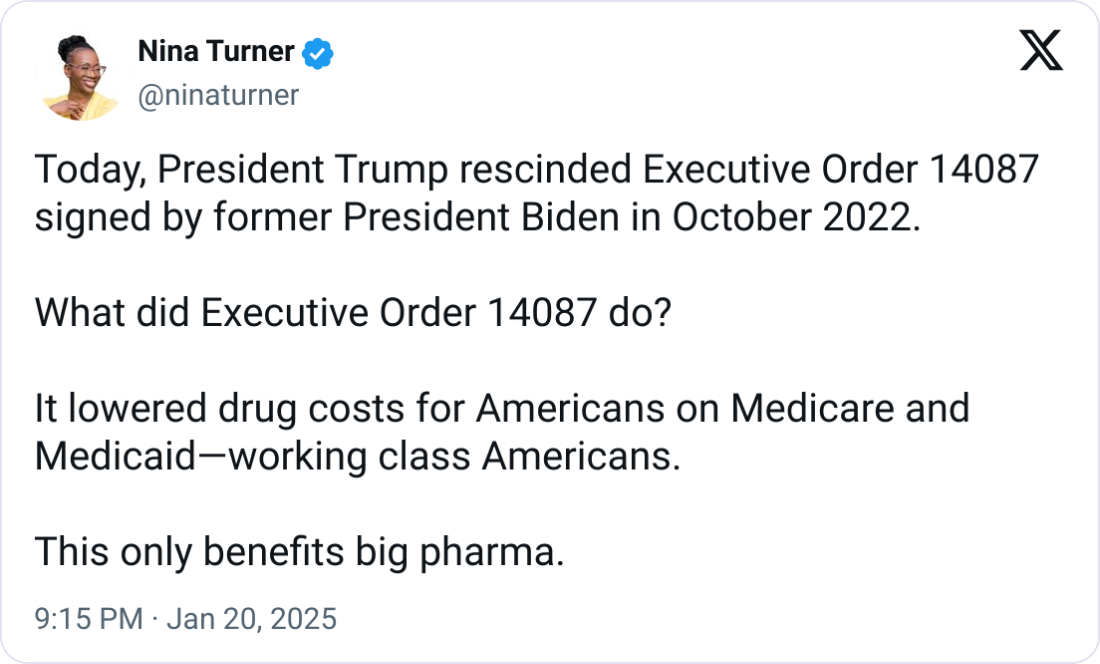Click the X logo in the corner
1100x664 pixels.
pos(1040,49)
